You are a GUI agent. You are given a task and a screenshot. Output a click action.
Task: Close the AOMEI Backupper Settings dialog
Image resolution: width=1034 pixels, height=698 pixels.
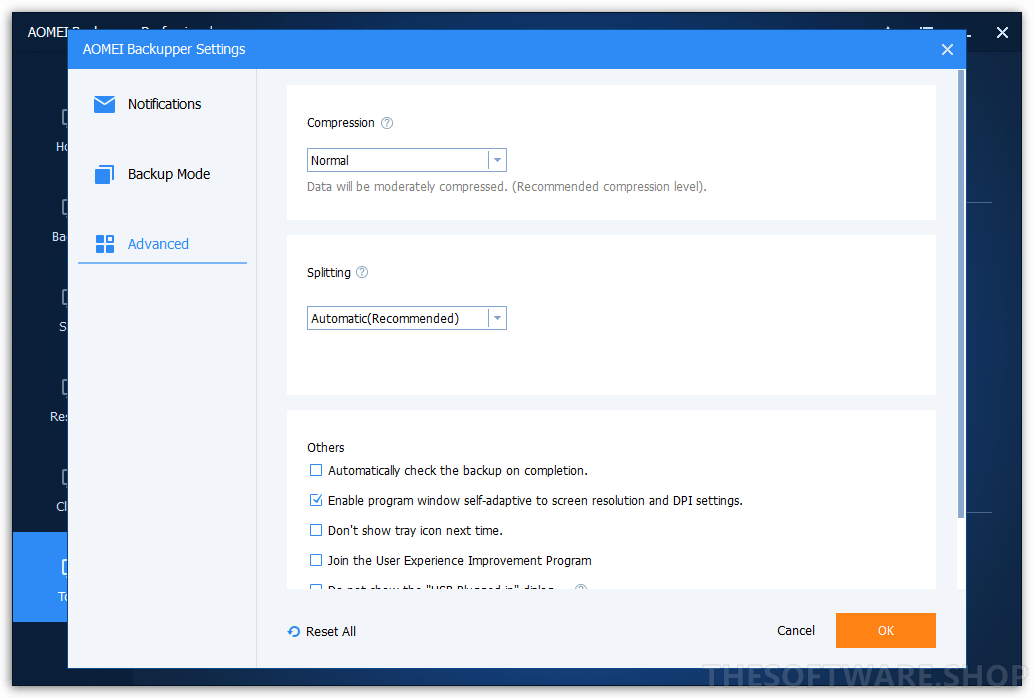click(947, 49)
